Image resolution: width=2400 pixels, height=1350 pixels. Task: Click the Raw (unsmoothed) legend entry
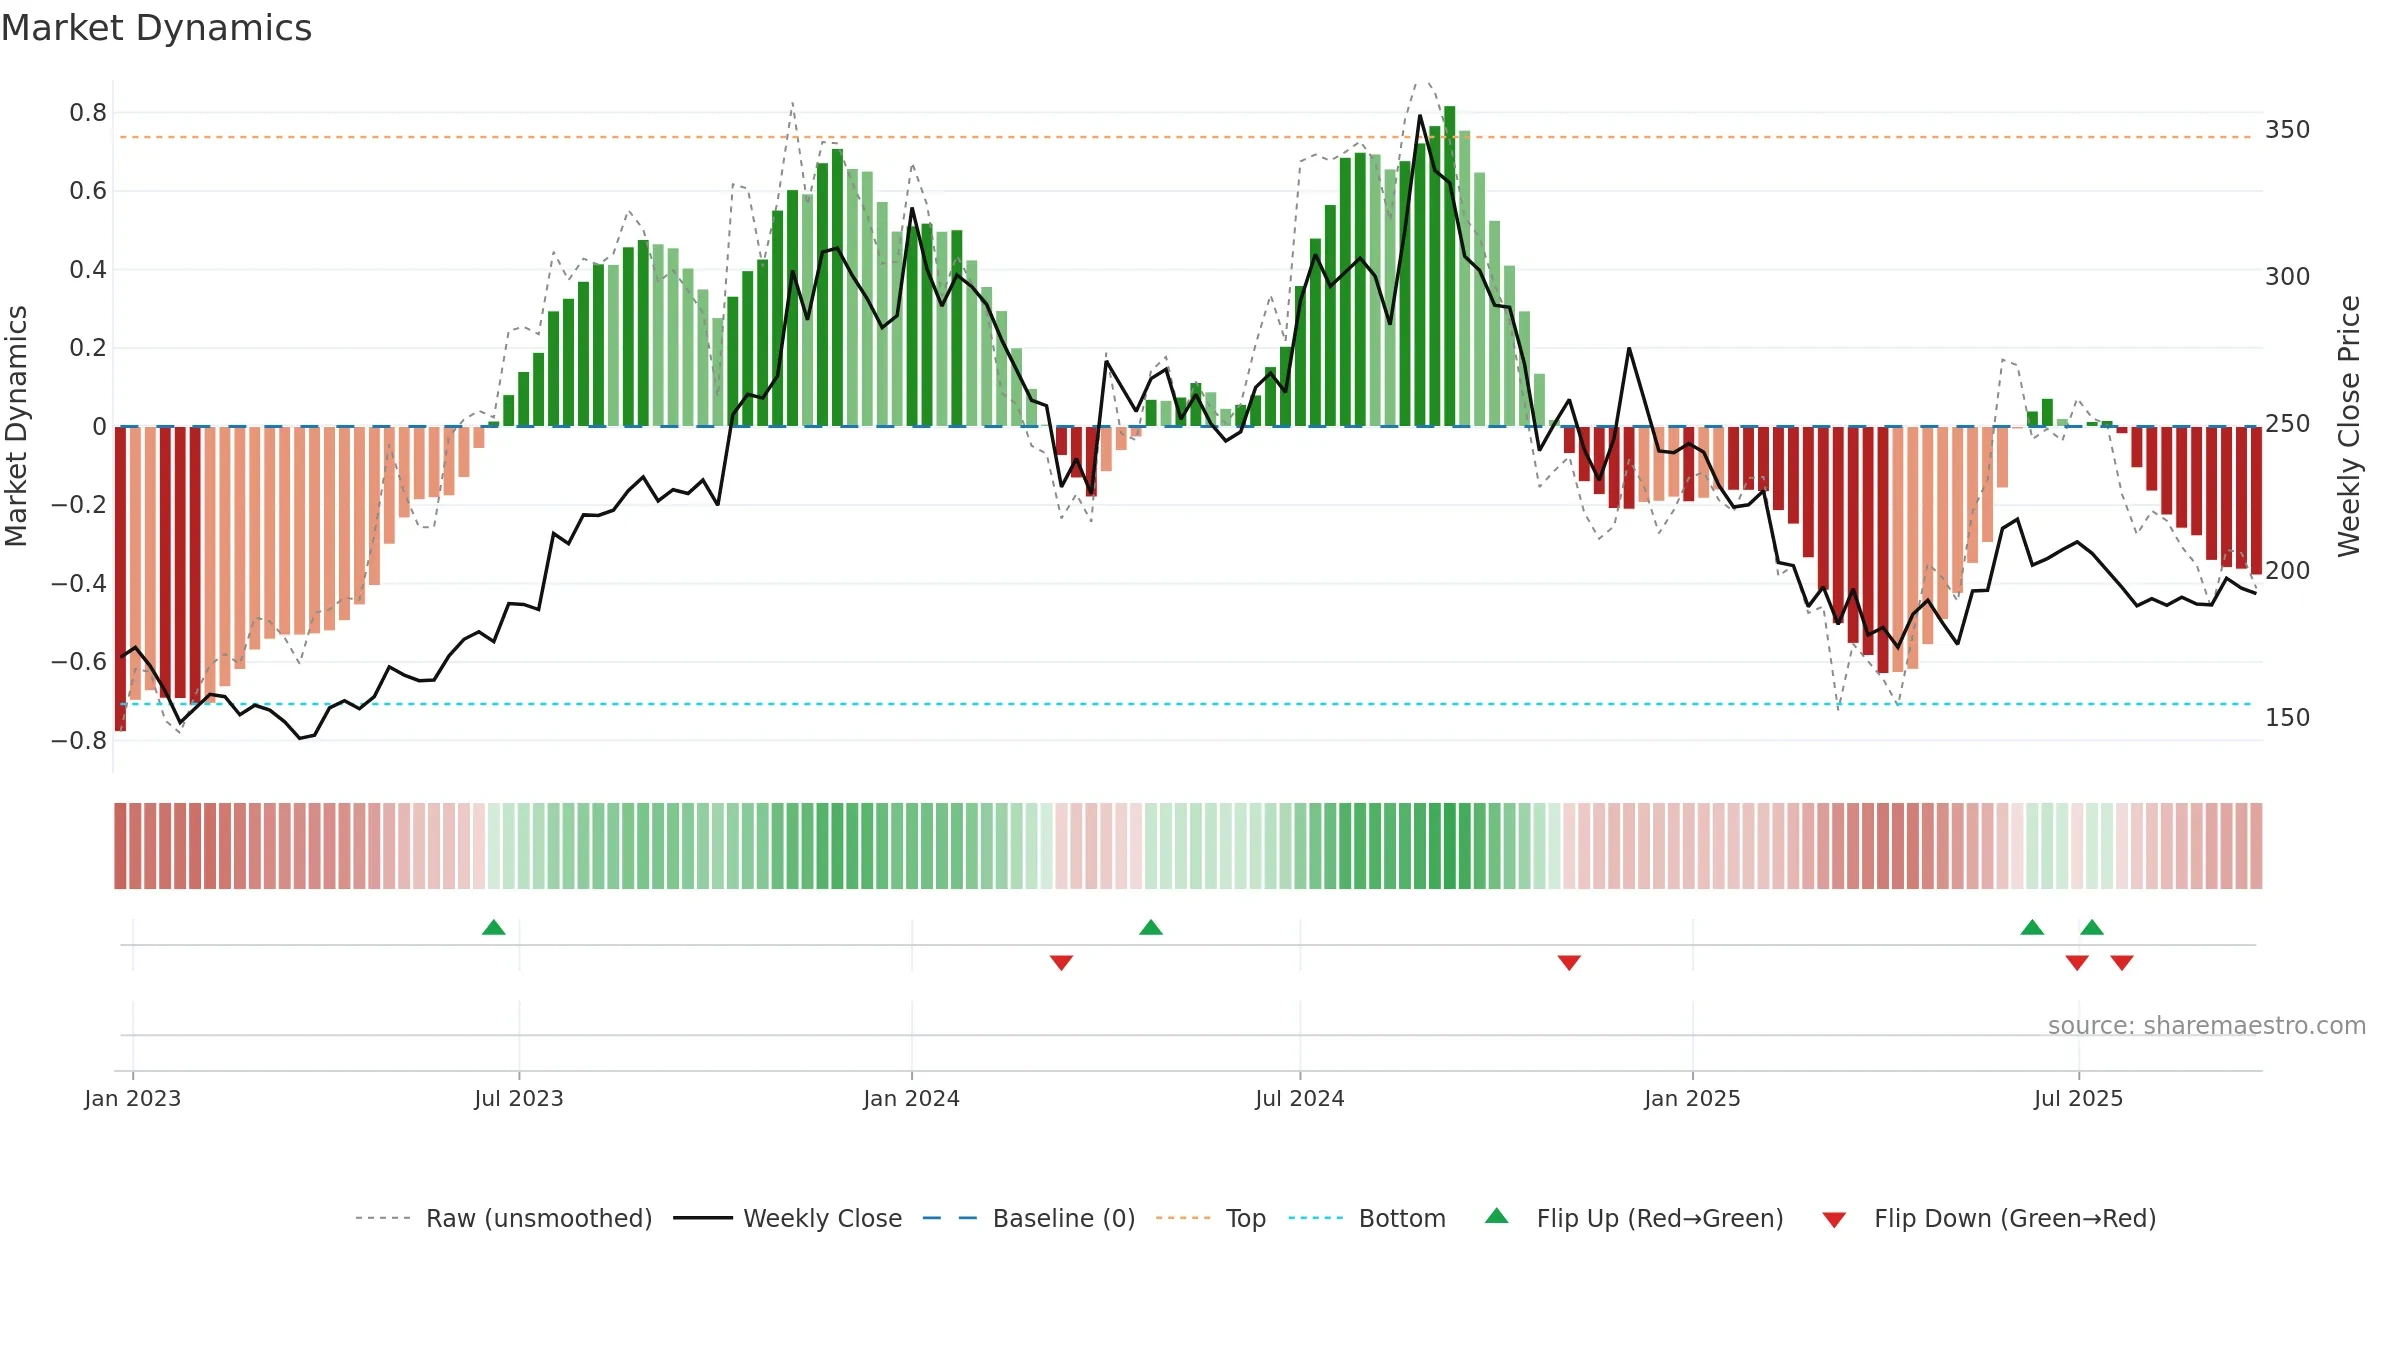tap(503, 1218)
